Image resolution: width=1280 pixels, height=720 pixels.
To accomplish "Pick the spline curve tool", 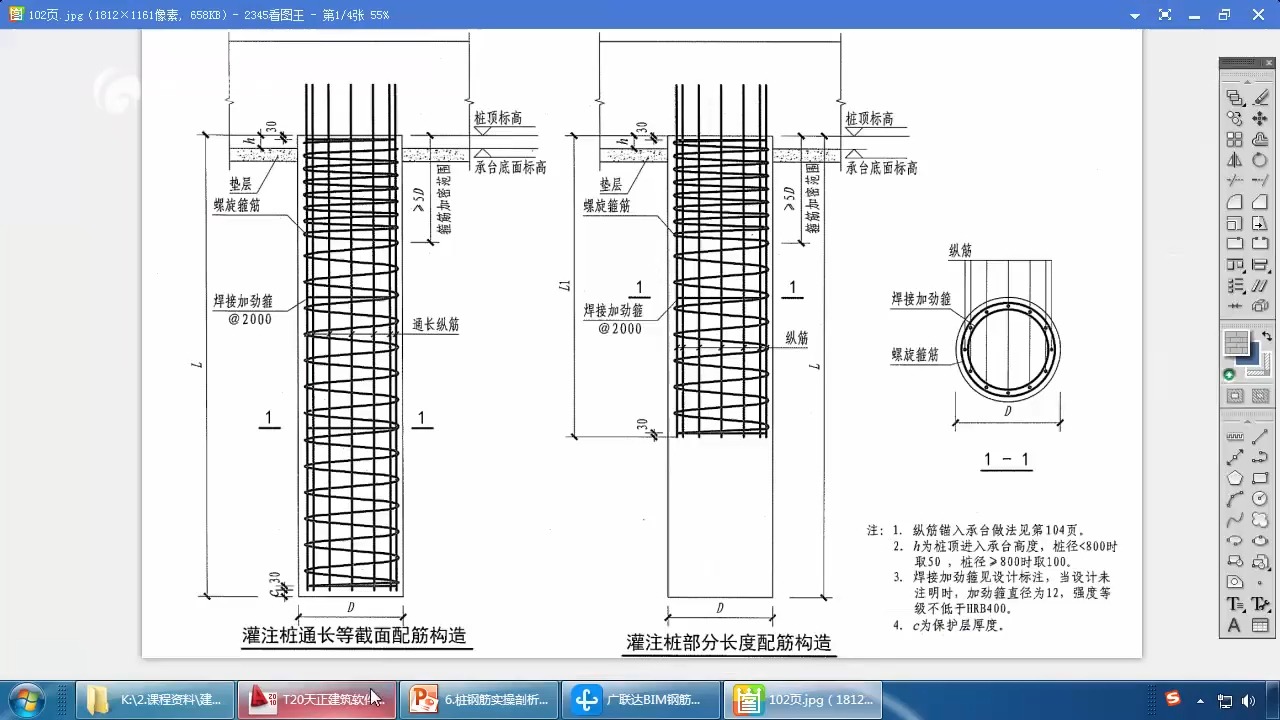I will [1233, 519].
